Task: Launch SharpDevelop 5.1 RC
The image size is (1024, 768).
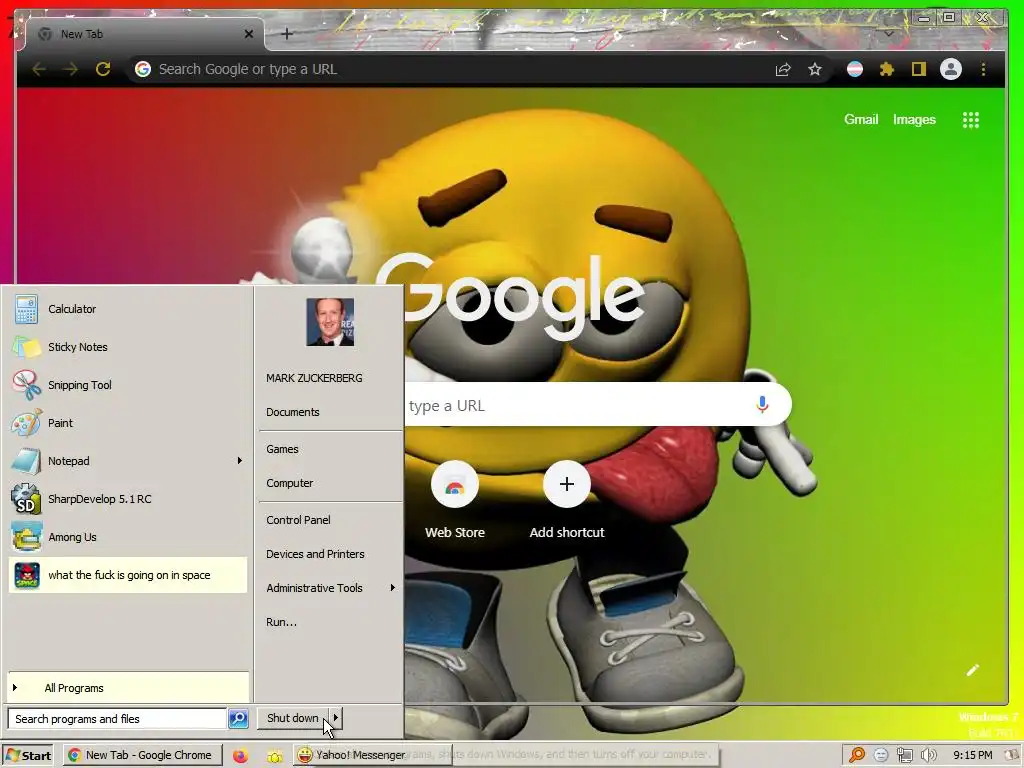Action: 128,499
